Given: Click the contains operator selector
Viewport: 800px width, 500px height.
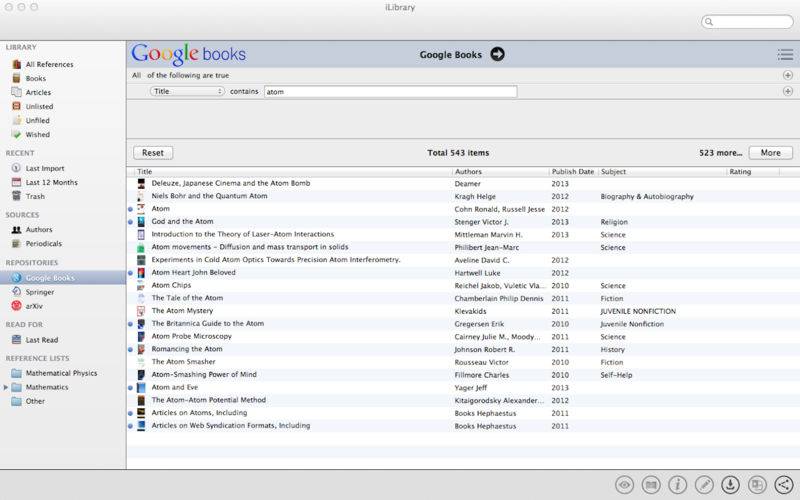Looking at the screenshot, I should pos(244,92).
